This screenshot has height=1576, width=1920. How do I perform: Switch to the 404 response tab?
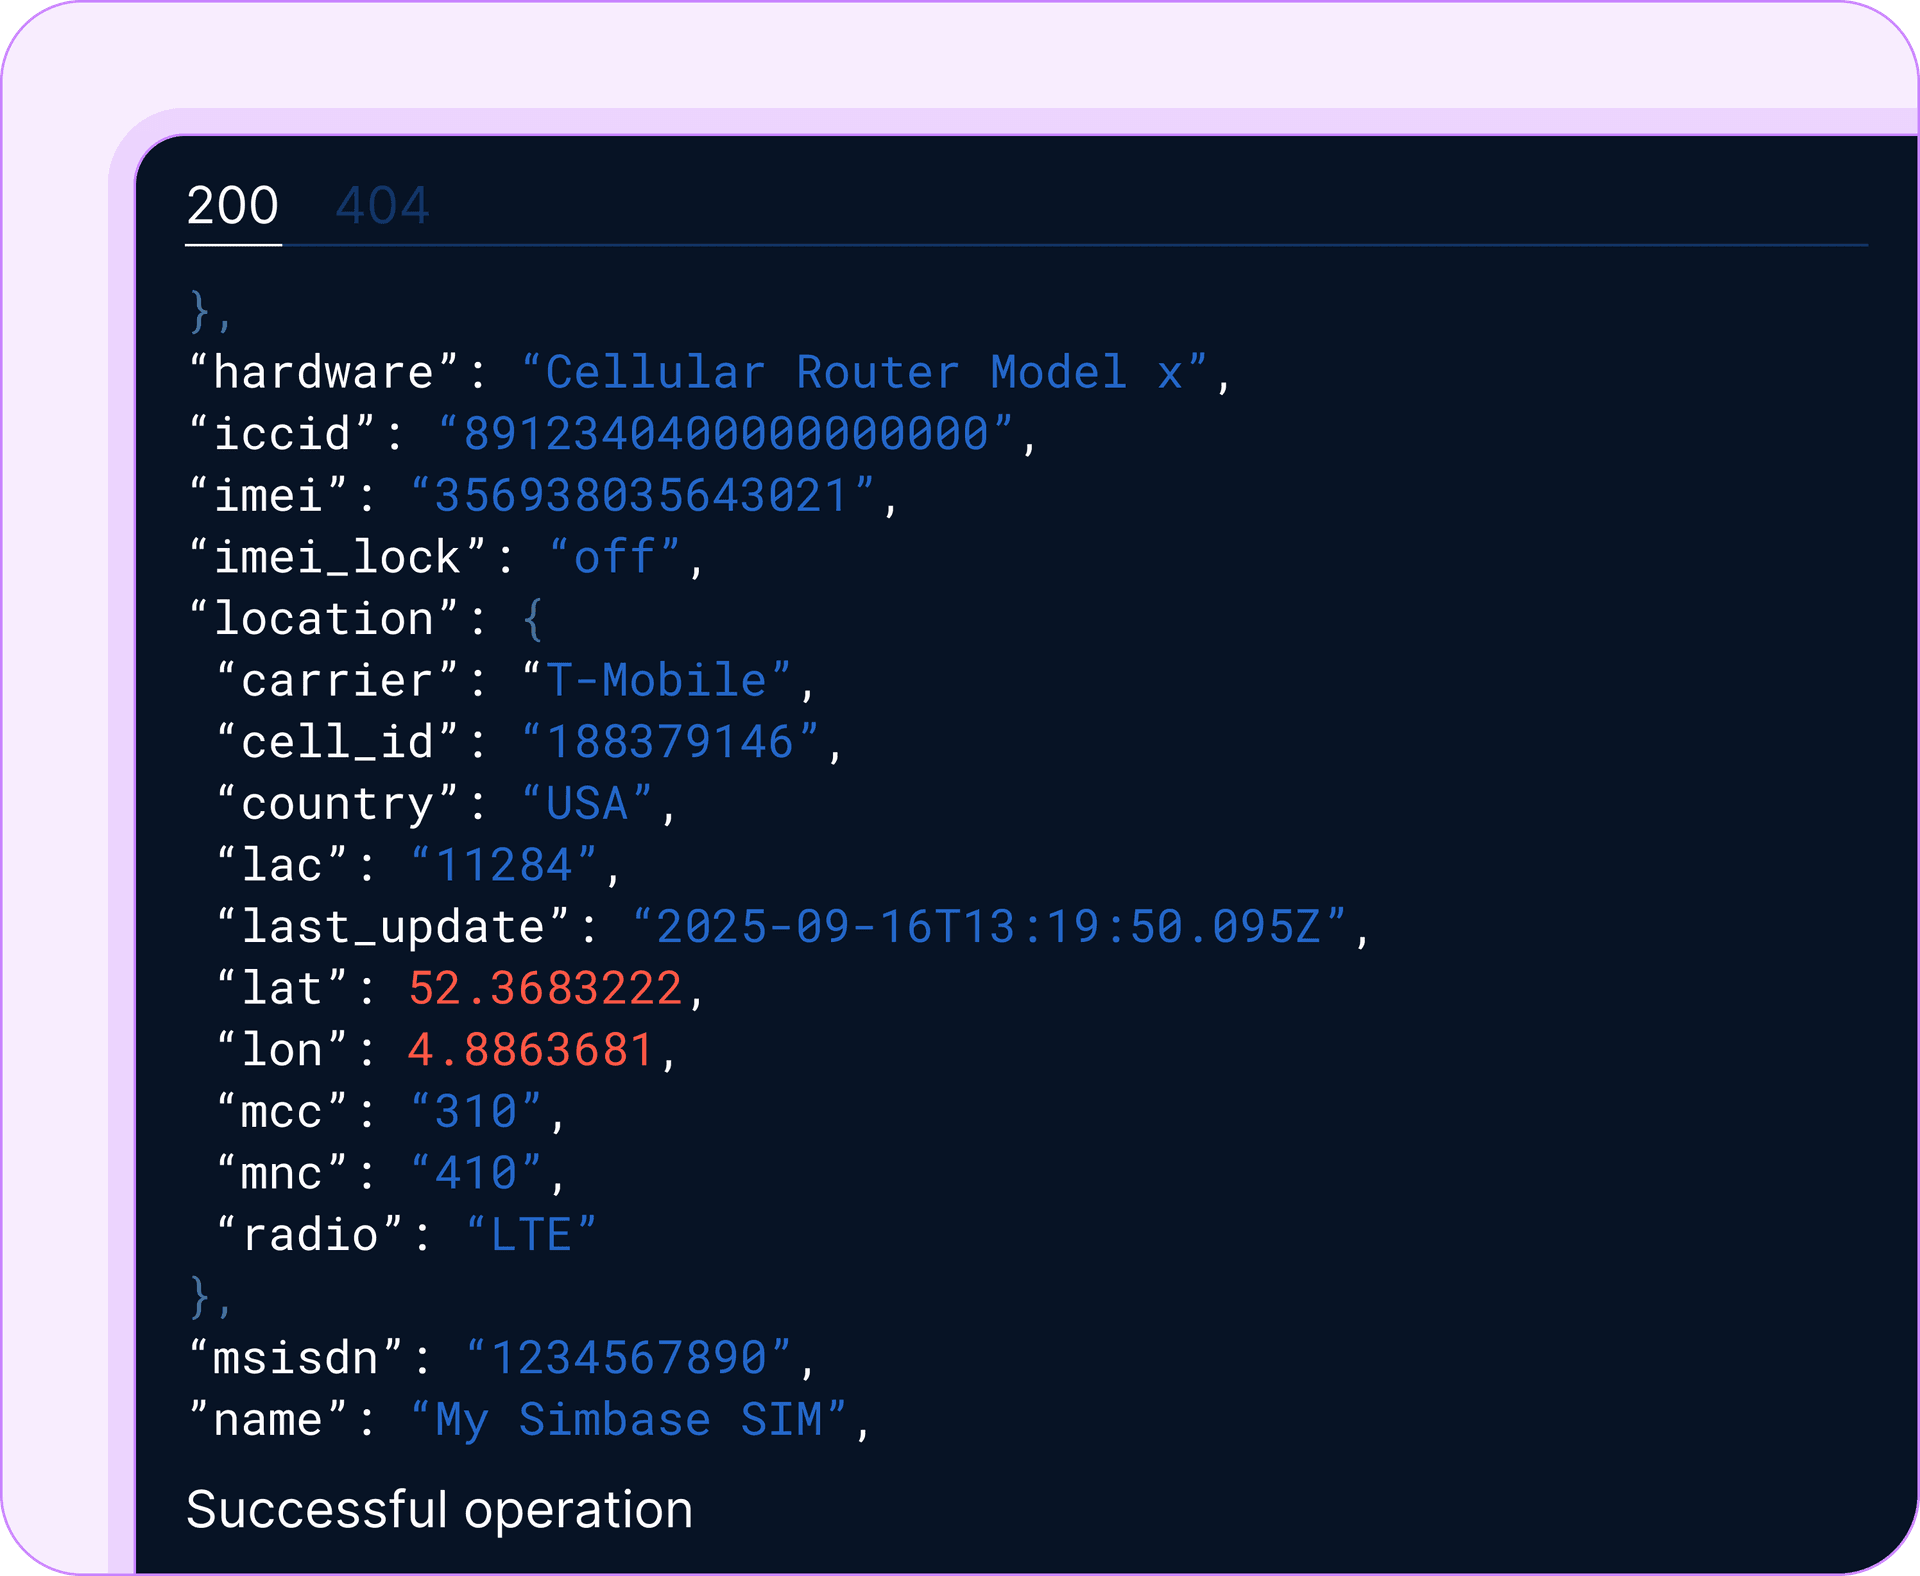click(x=383, y=207)
